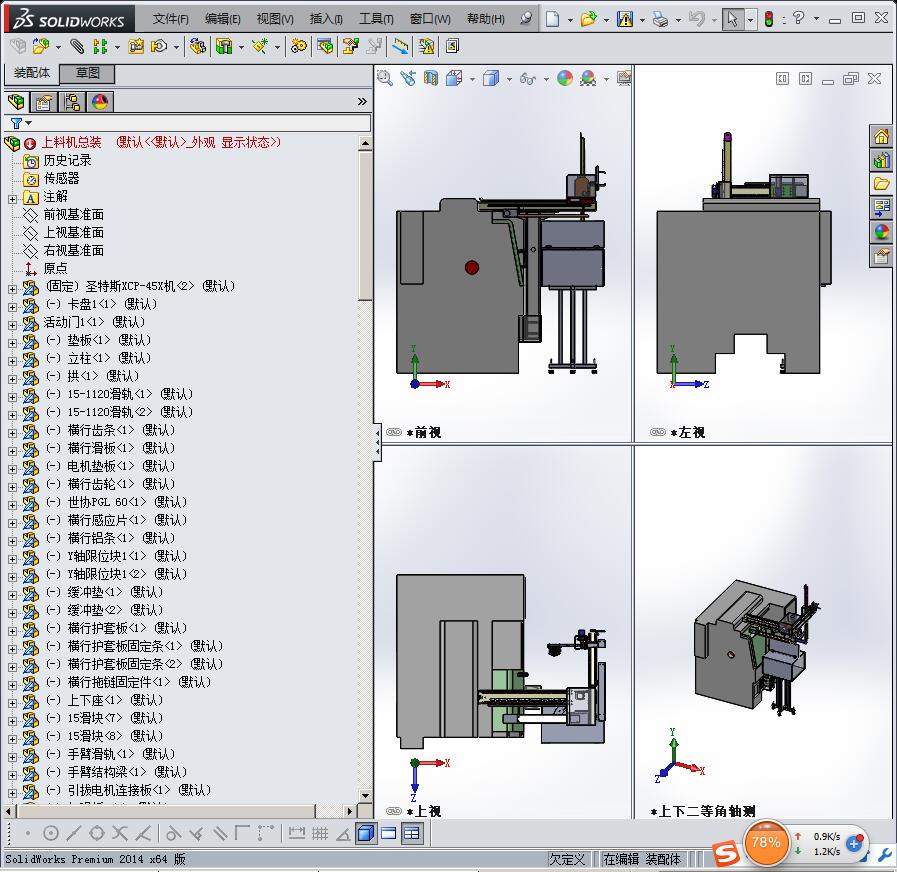Screen dimensions: 897x872
Task: Click the feature tree filter funnel
Action: point(17,123)
